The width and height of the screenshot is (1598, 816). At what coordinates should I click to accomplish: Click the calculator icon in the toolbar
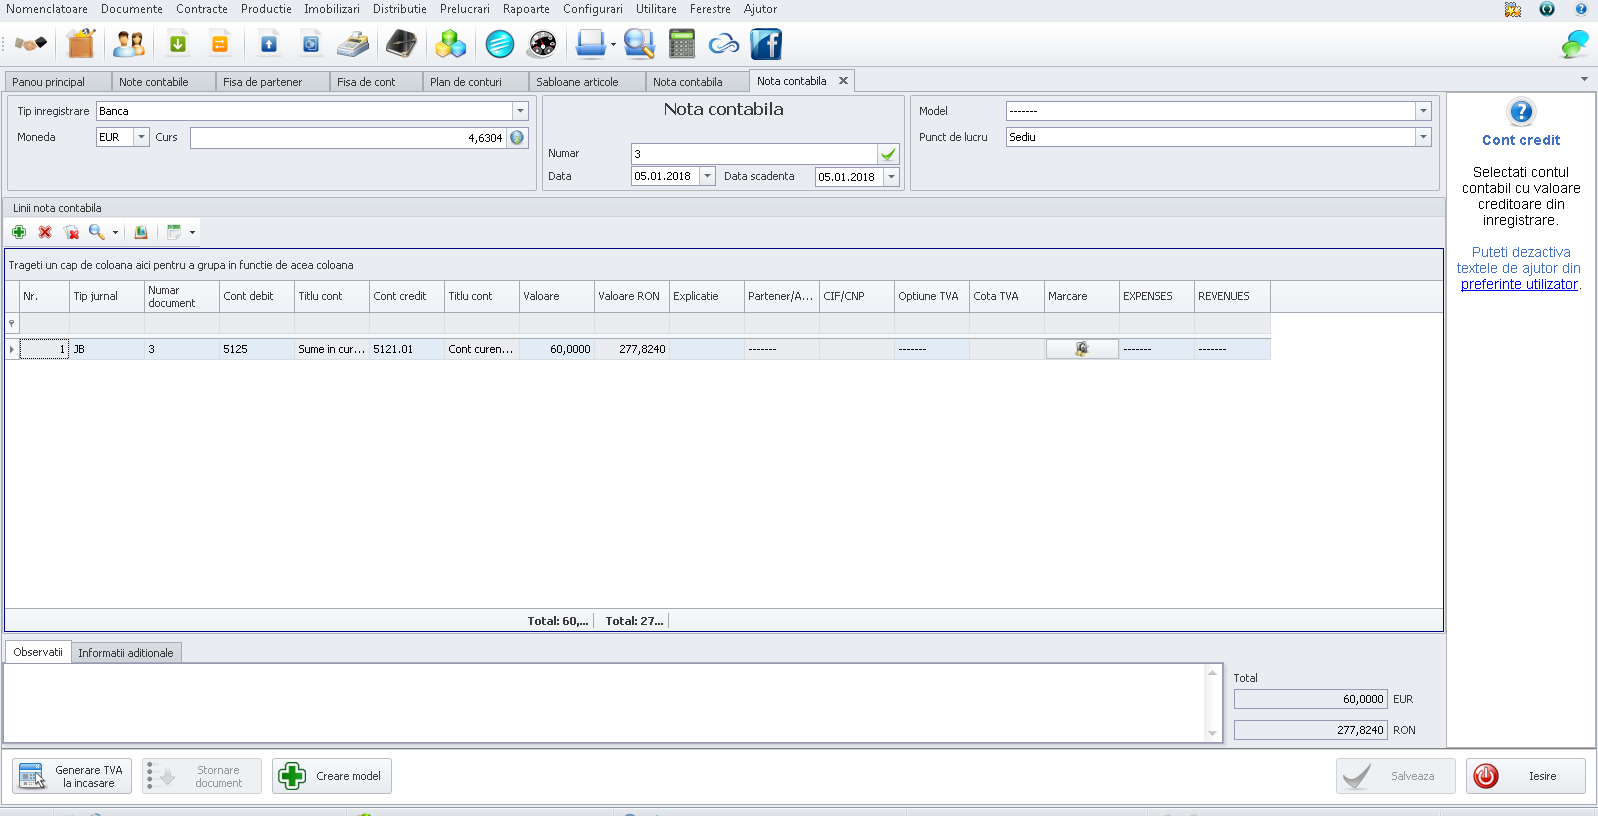pos(682,44)
